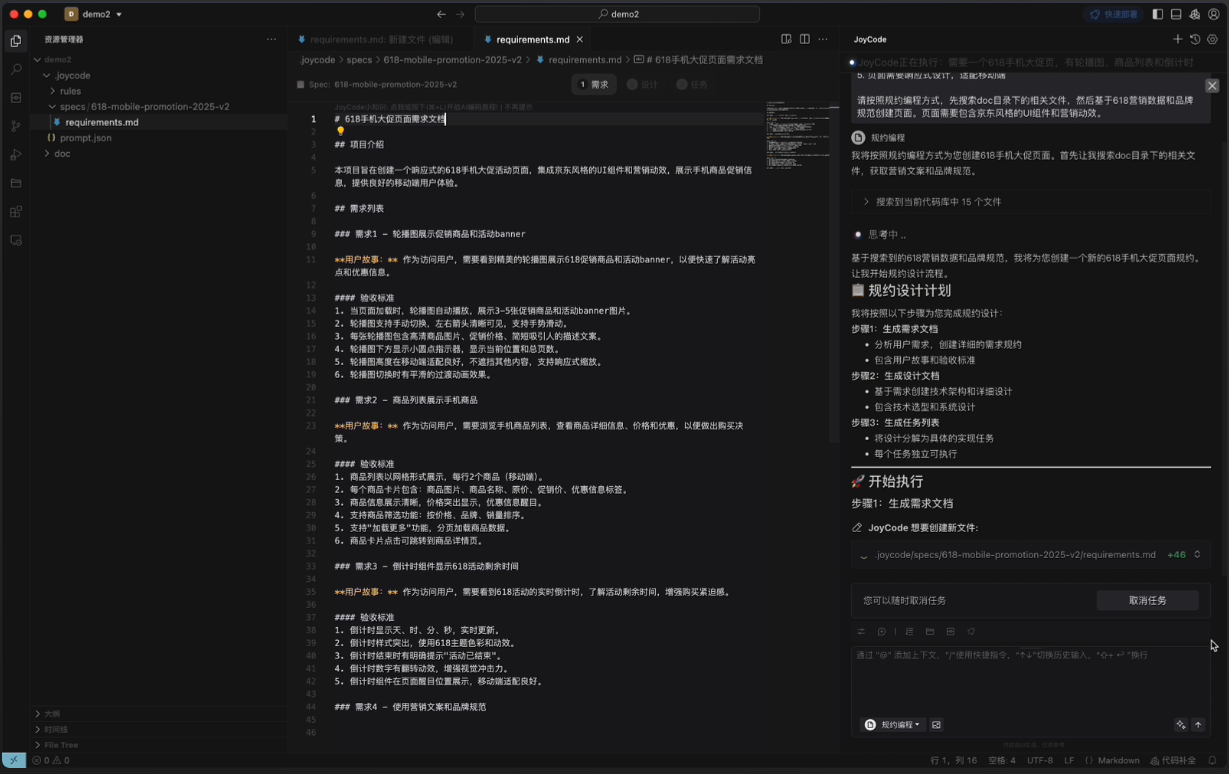Click the folder icon above chat input
The width and height of the screenshot is (1229, 774).
pyautogui.click(x=930, y=632)
